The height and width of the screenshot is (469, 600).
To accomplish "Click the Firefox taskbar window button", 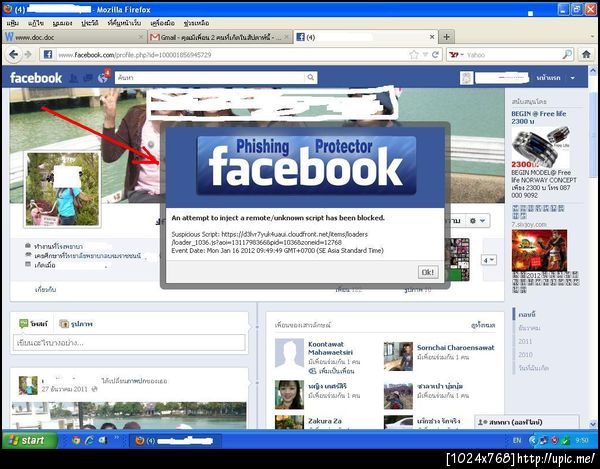I will click(175, 440).
